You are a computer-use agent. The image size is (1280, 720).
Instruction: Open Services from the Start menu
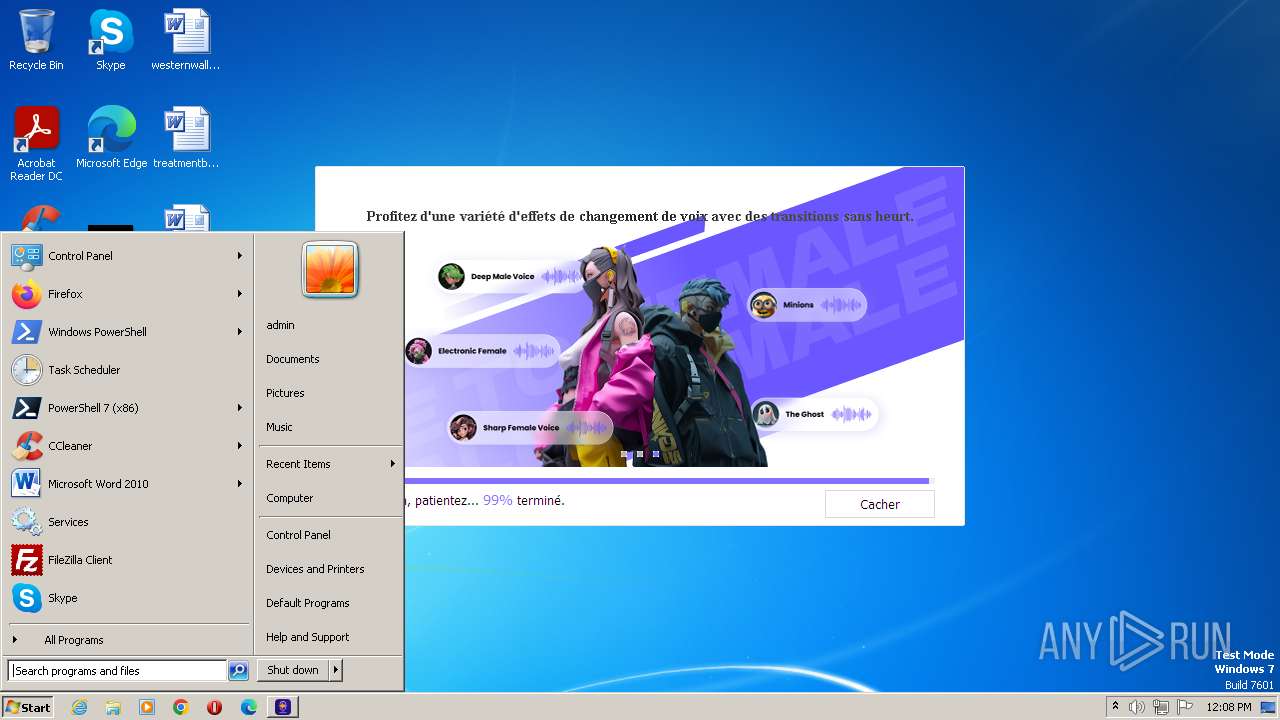coord(127,522)
